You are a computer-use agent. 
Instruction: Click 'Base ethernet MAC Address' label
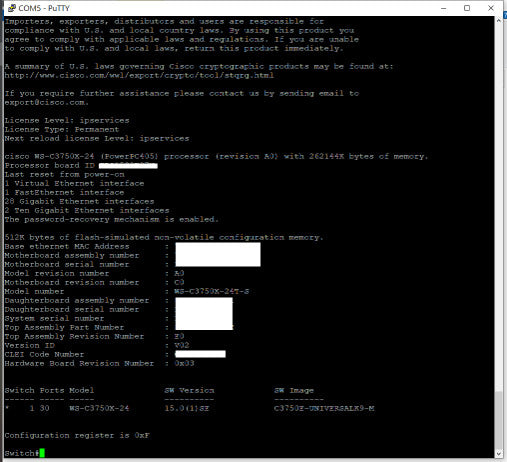tap(67, 246)
